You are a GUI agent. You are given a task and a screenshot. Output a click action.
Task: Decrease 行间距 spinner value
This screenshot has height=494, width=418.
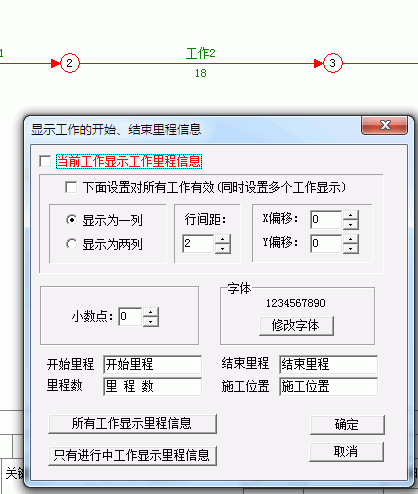click(x=223, y=248)
